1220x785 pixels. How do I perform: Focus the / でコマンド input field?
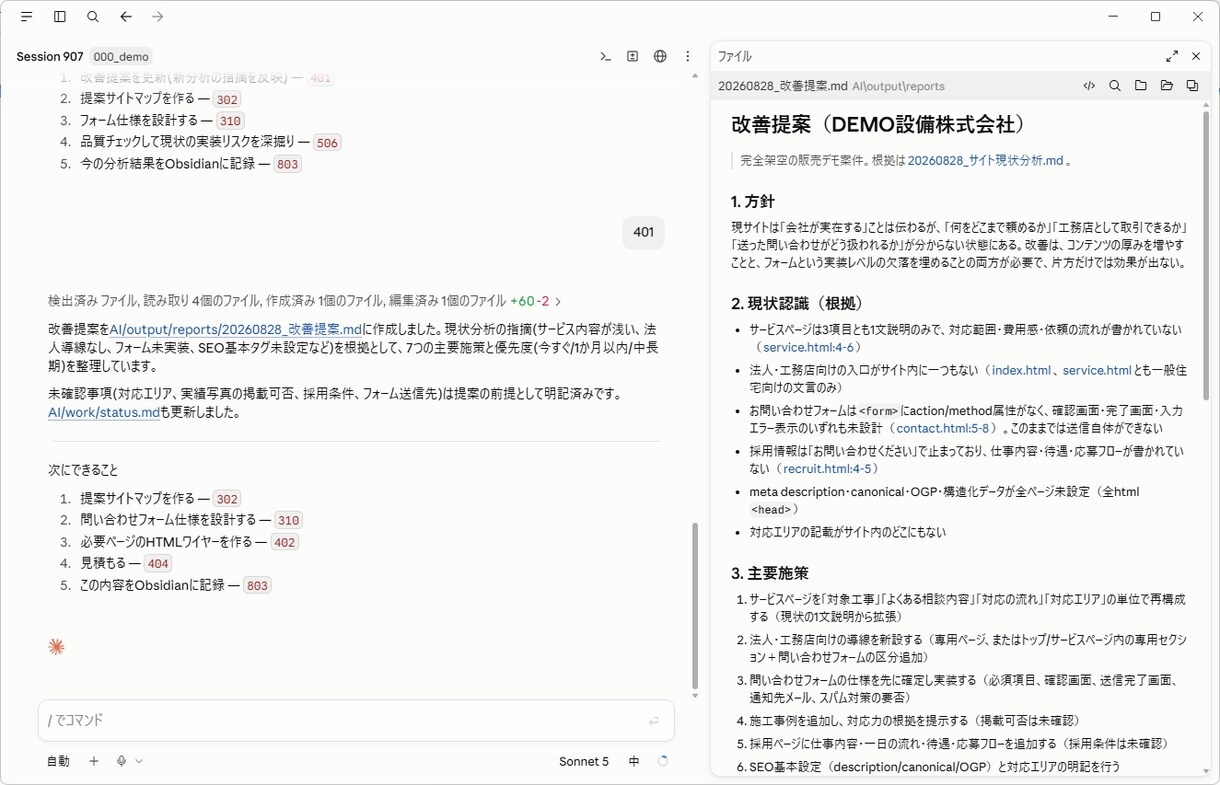[x=356, y=720]
